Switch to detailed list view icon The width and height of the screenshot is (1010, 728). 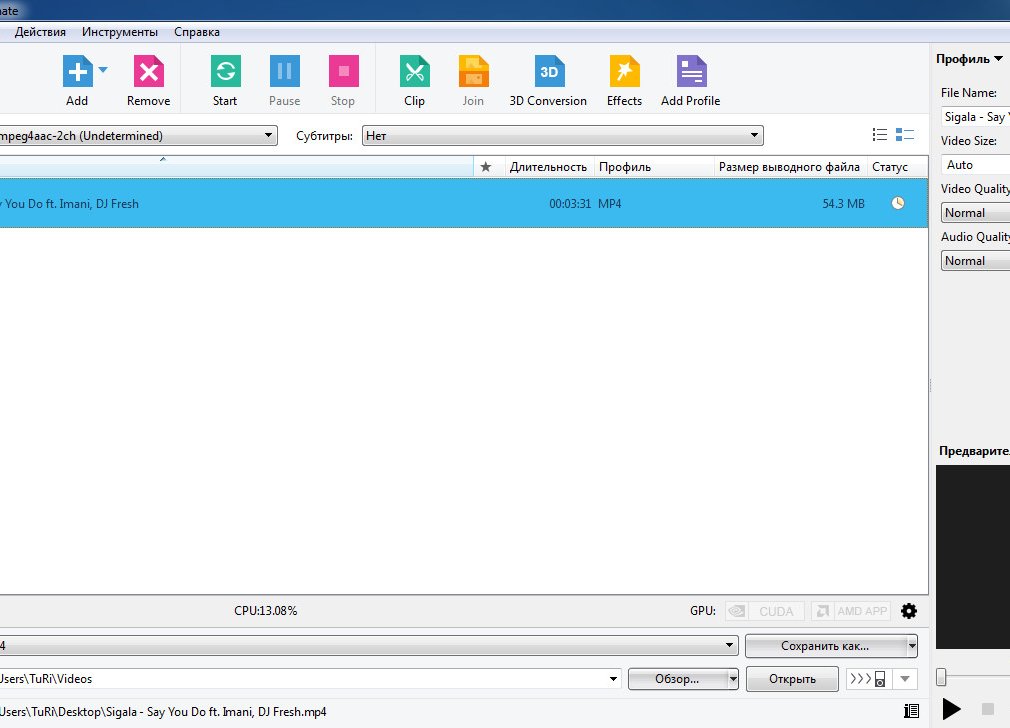905,134
